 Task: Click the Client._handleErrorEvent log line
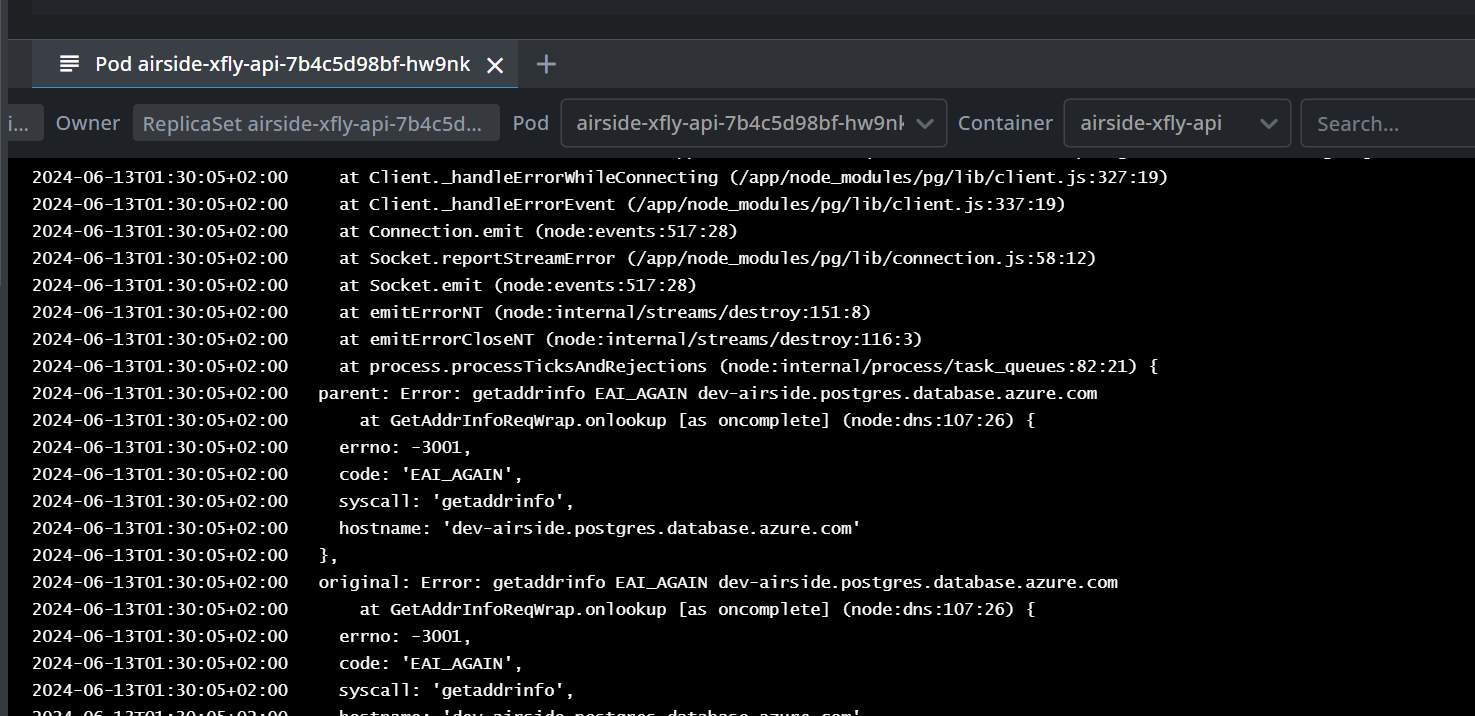coord(549,204)
